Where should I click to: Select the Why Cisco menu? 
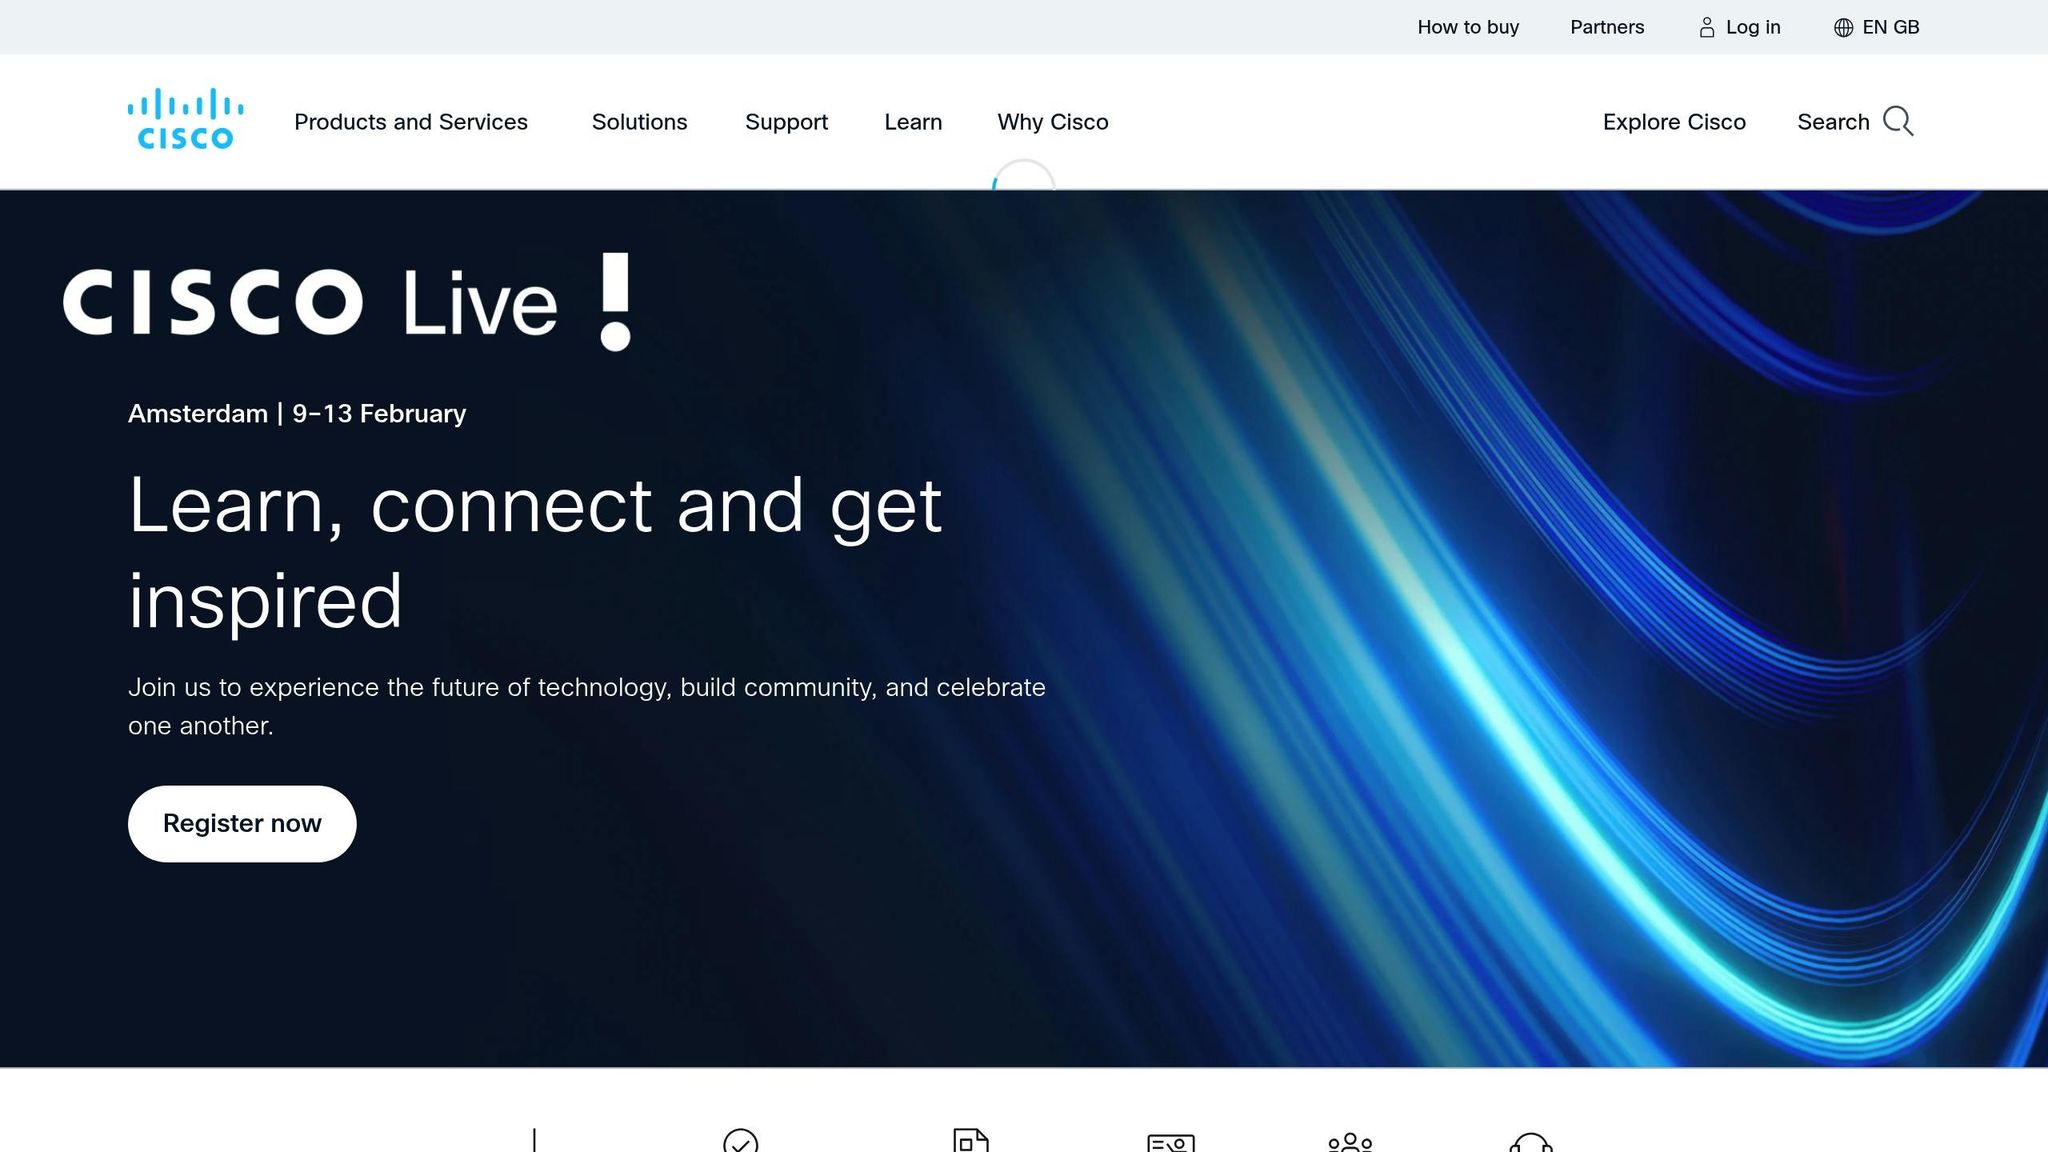coord(1052,122)
